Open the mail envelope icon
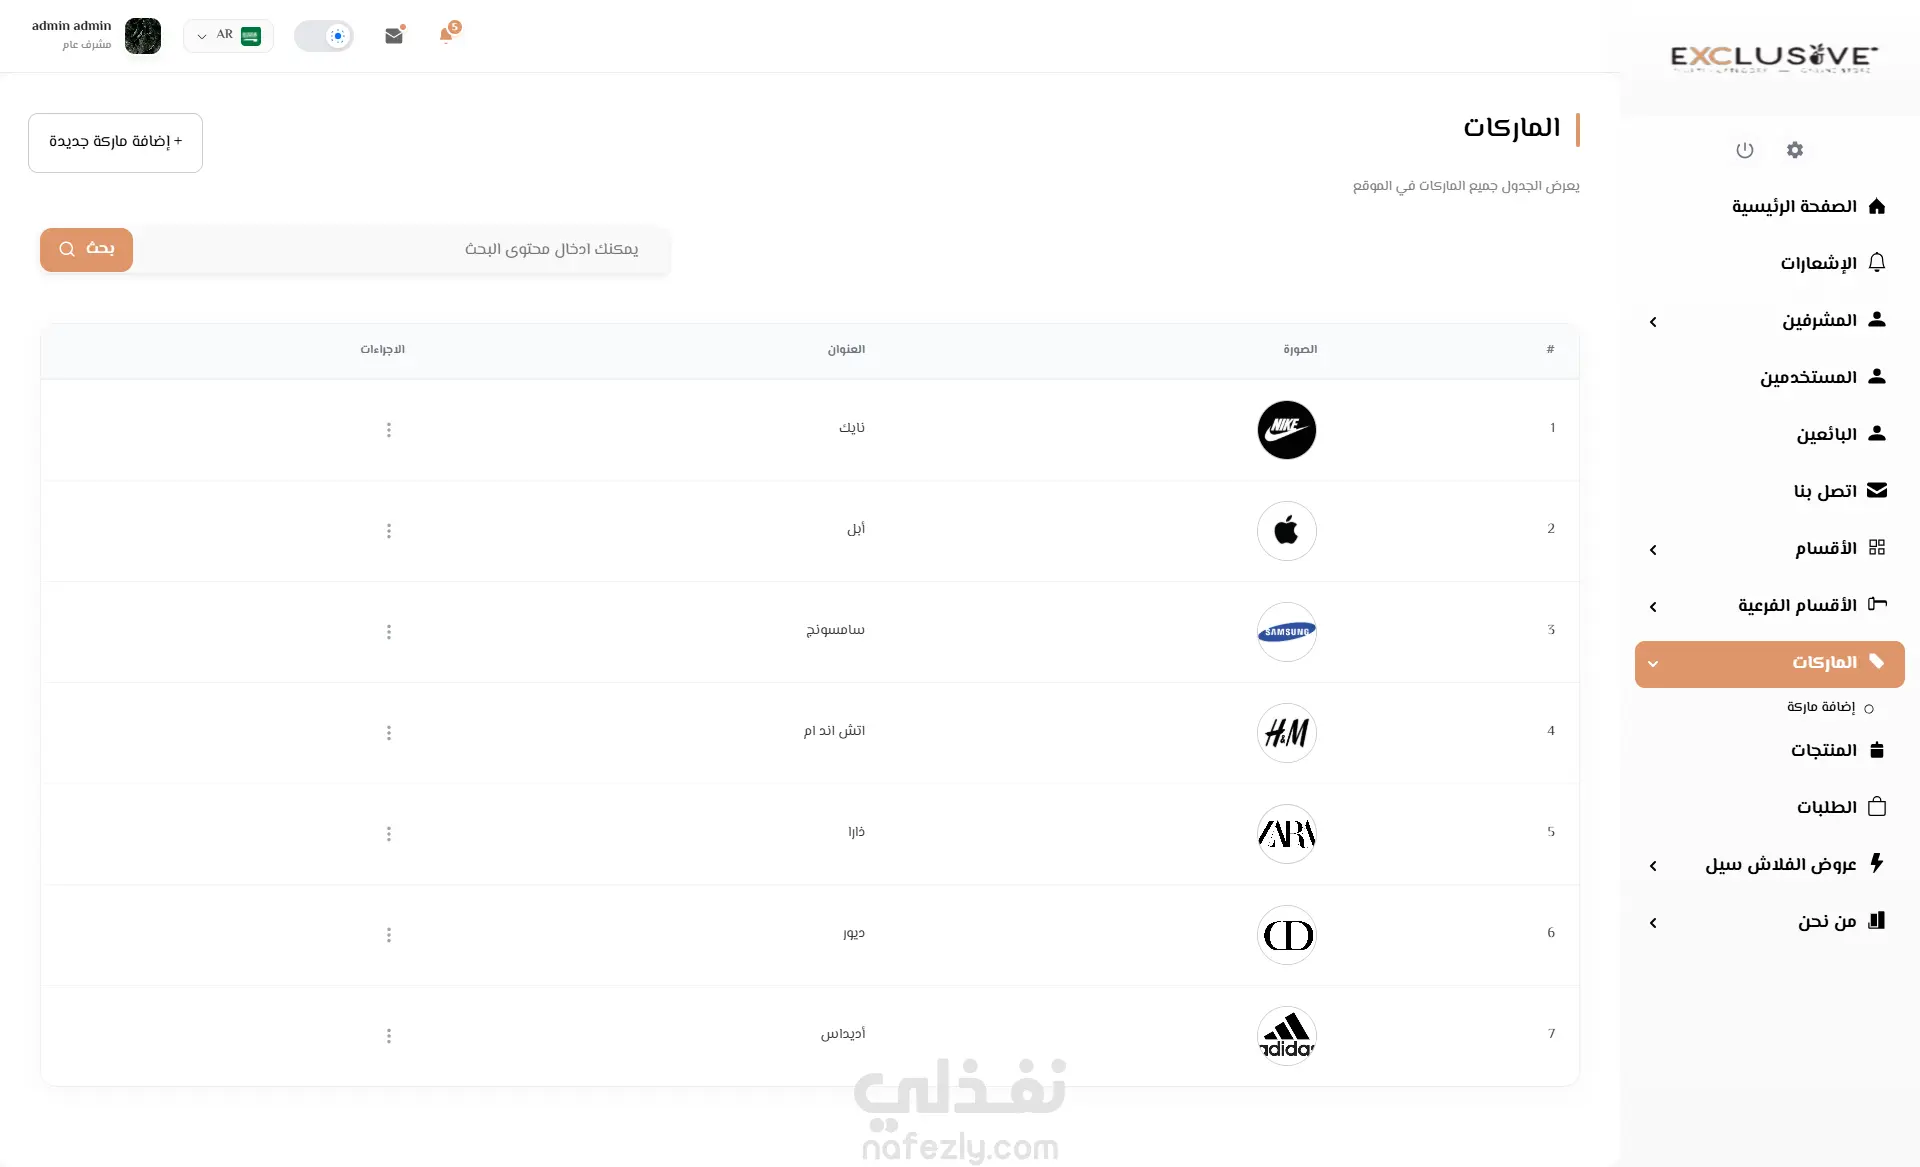 [x=394, y=35]
